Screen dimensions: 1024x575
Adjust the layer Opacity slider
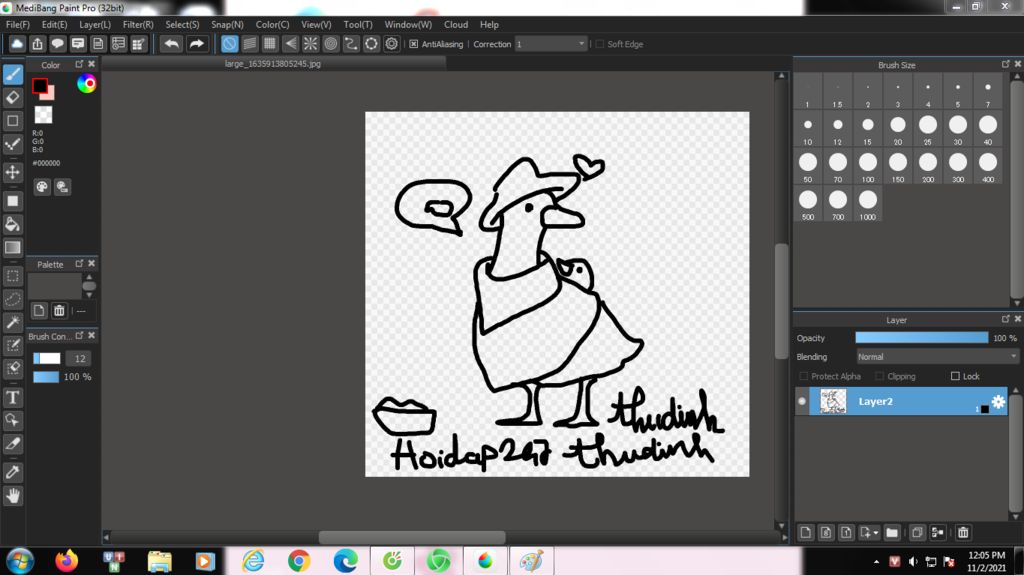coord(921,338)
